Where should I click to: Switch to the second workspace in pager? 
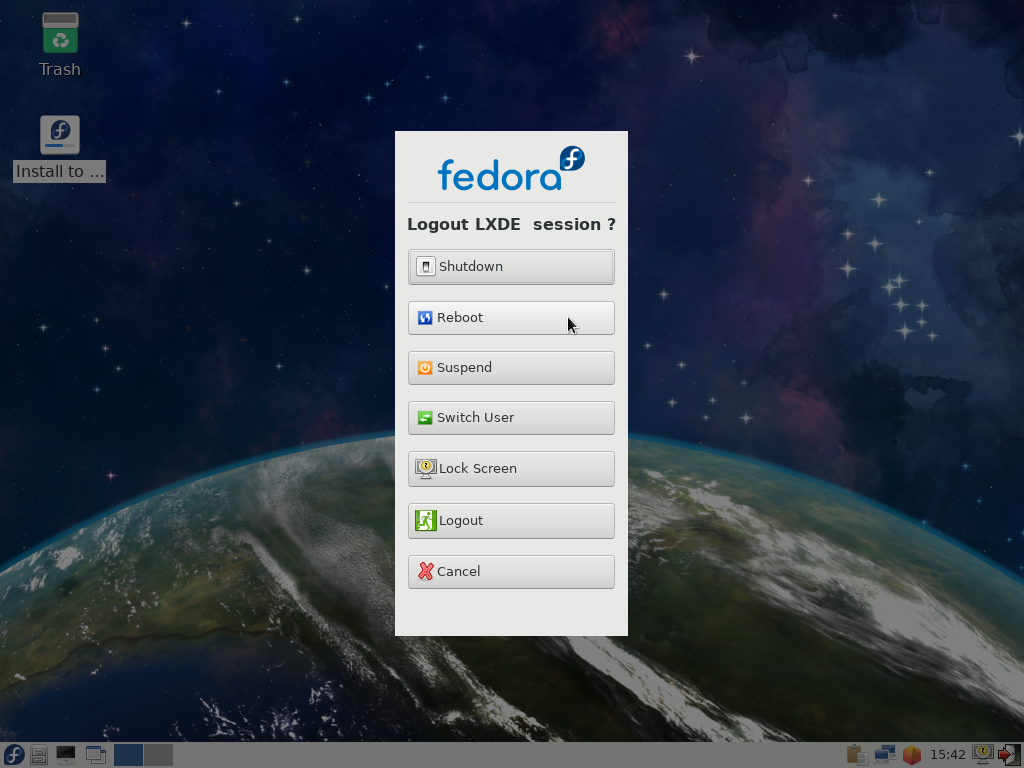(159, 755)
